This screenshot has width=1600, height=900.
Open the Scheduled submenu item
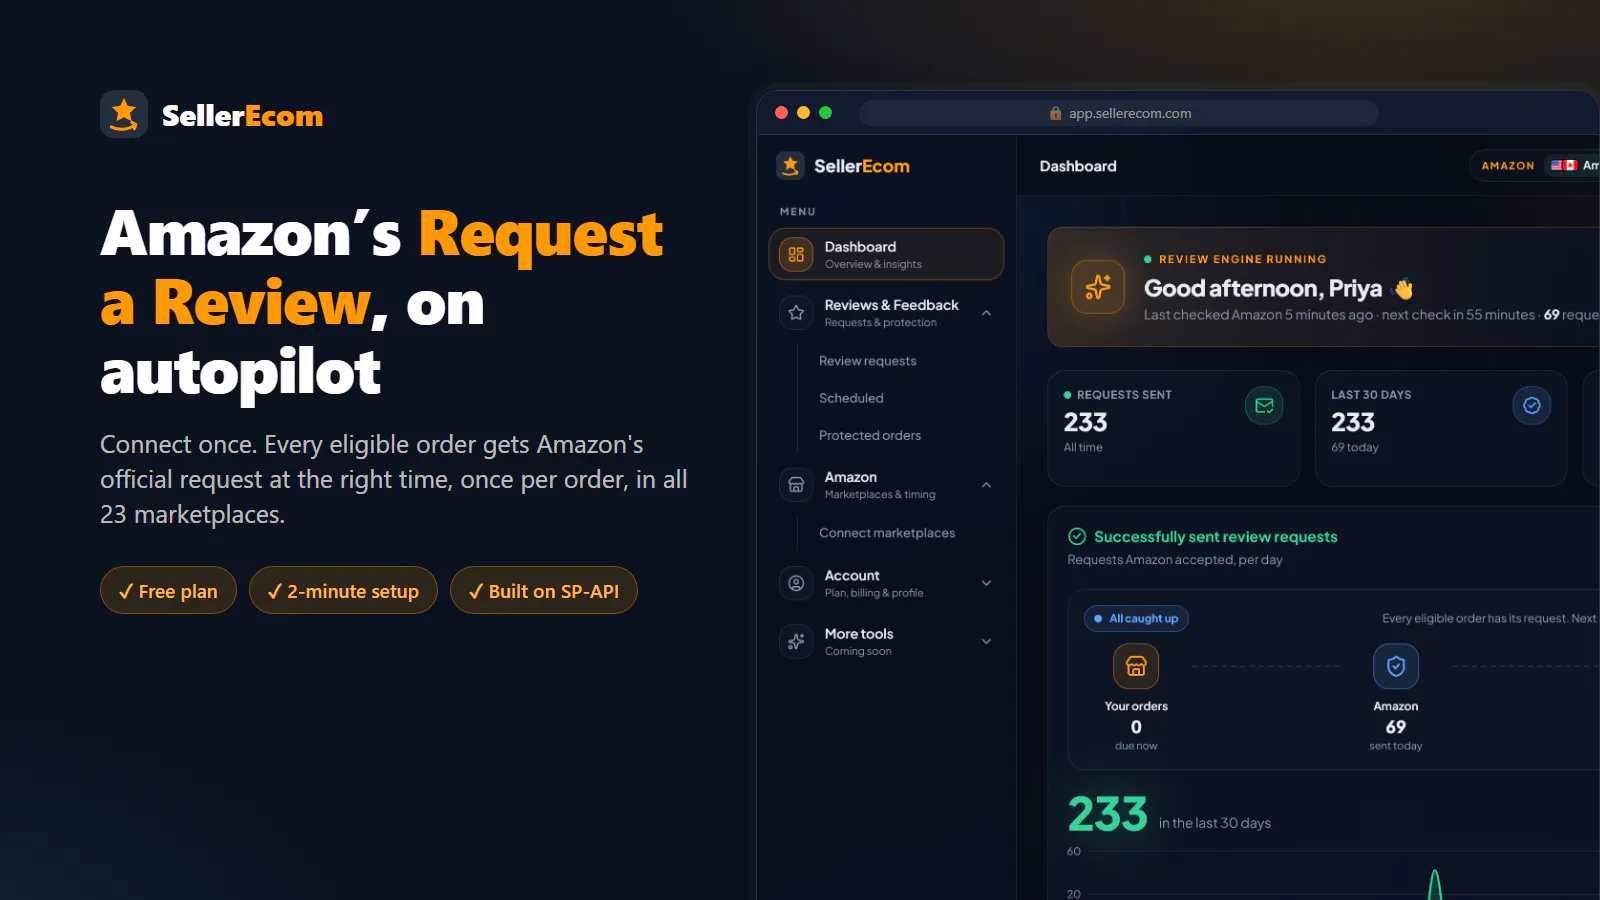[851, 398]
